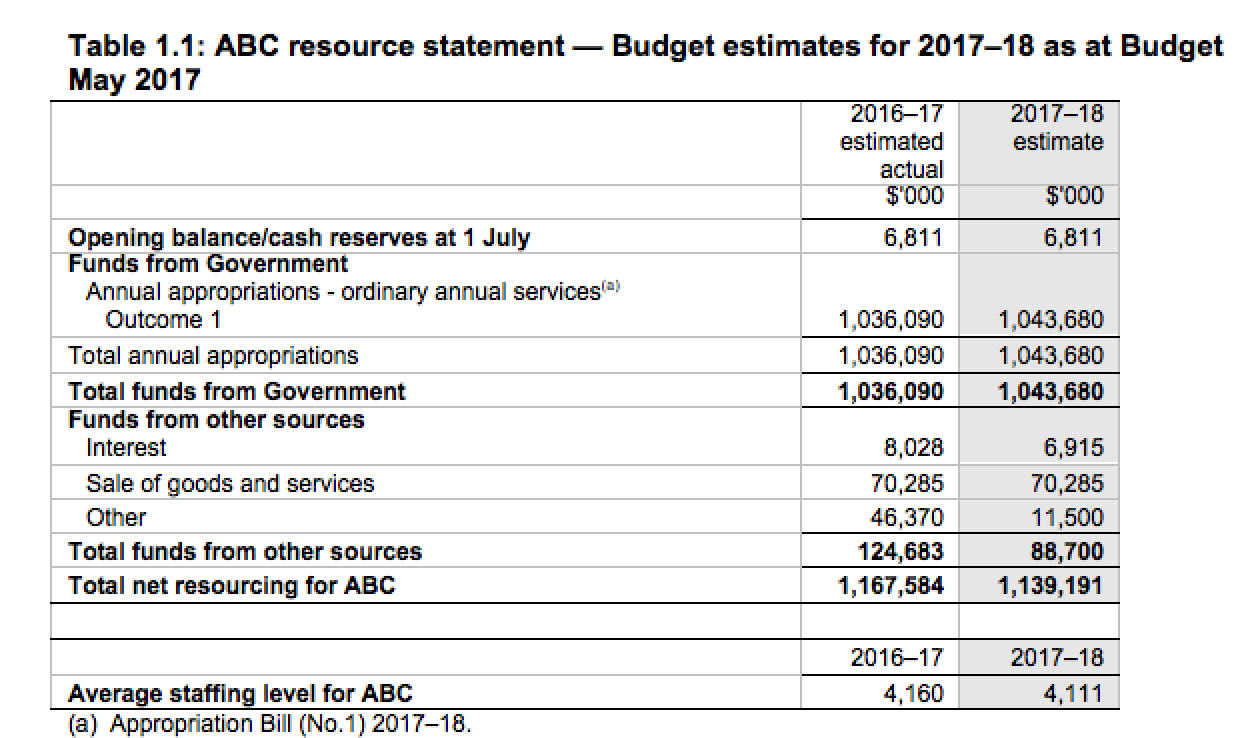Click the Interest value 8,028
The height and width of the screenshot is (738, 1250).
(915, 448)
